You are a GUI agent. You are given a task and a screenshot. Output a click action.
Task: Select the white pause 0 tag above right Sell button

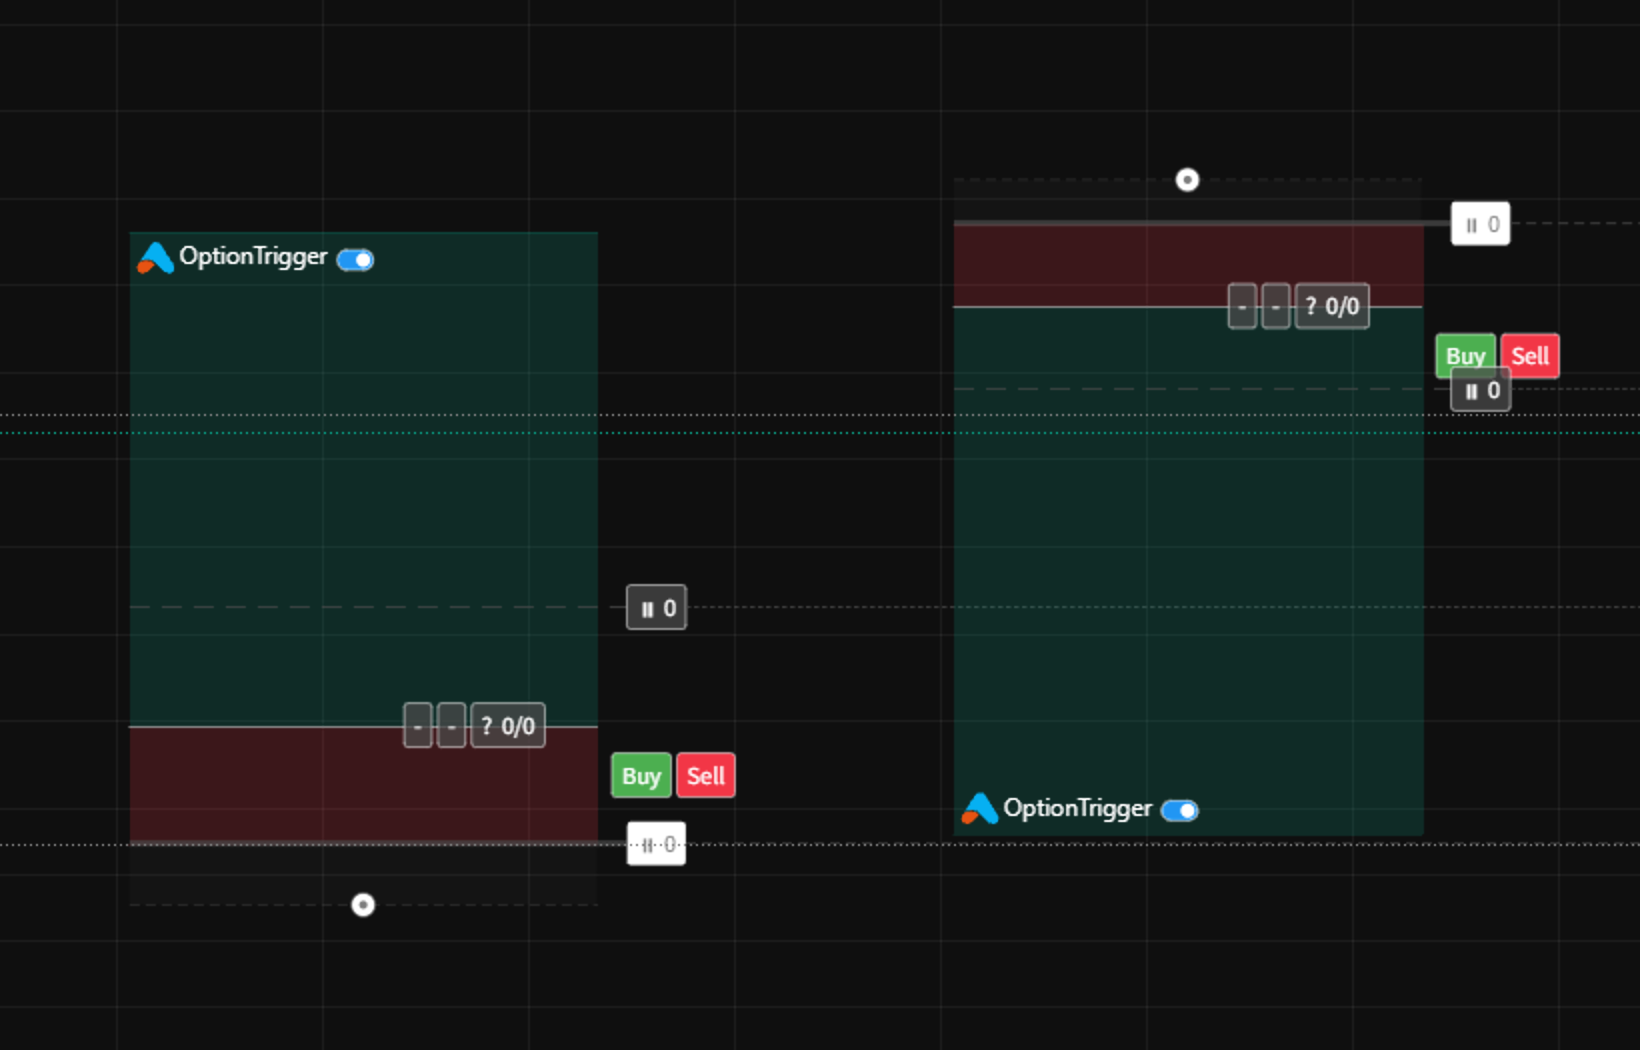point(1481,224)
